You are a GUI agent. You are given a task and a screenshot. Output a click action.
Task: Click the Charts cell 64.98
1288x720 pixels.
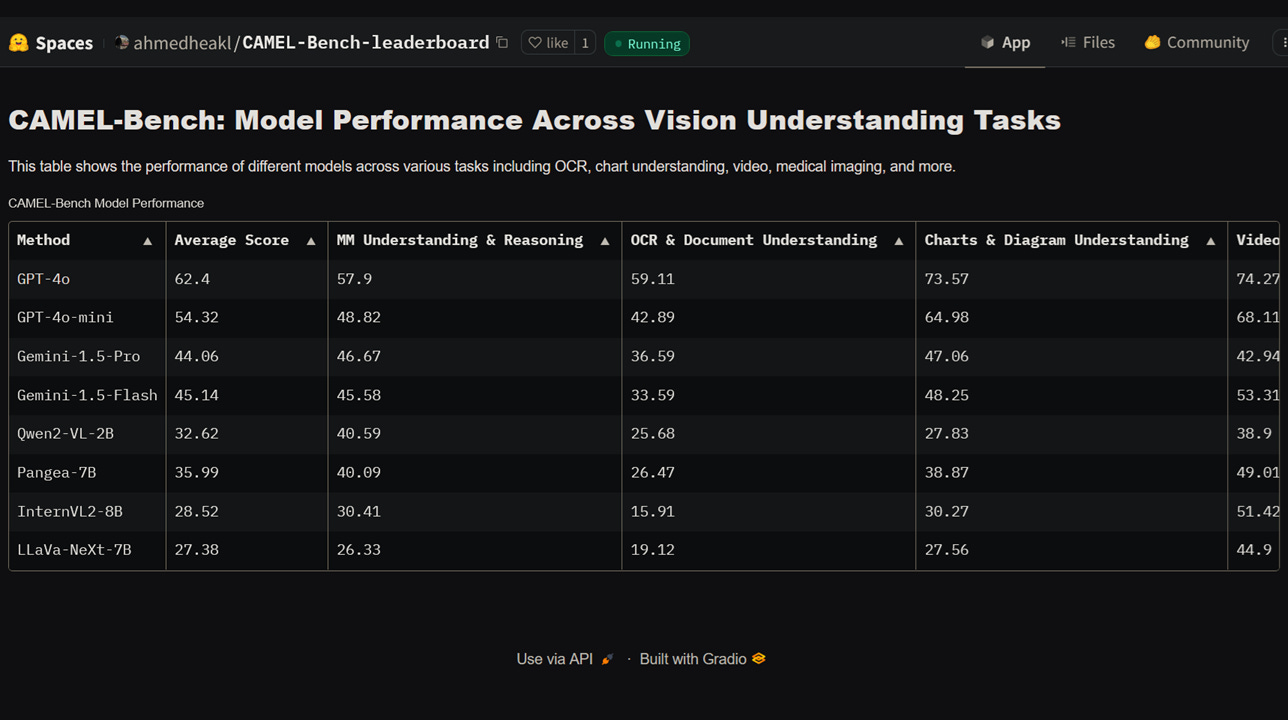click(1072, 318)
